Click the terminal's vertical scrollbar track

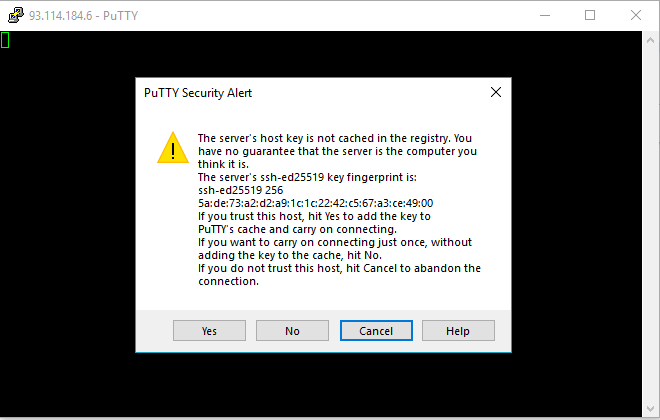tap(650, 224)
